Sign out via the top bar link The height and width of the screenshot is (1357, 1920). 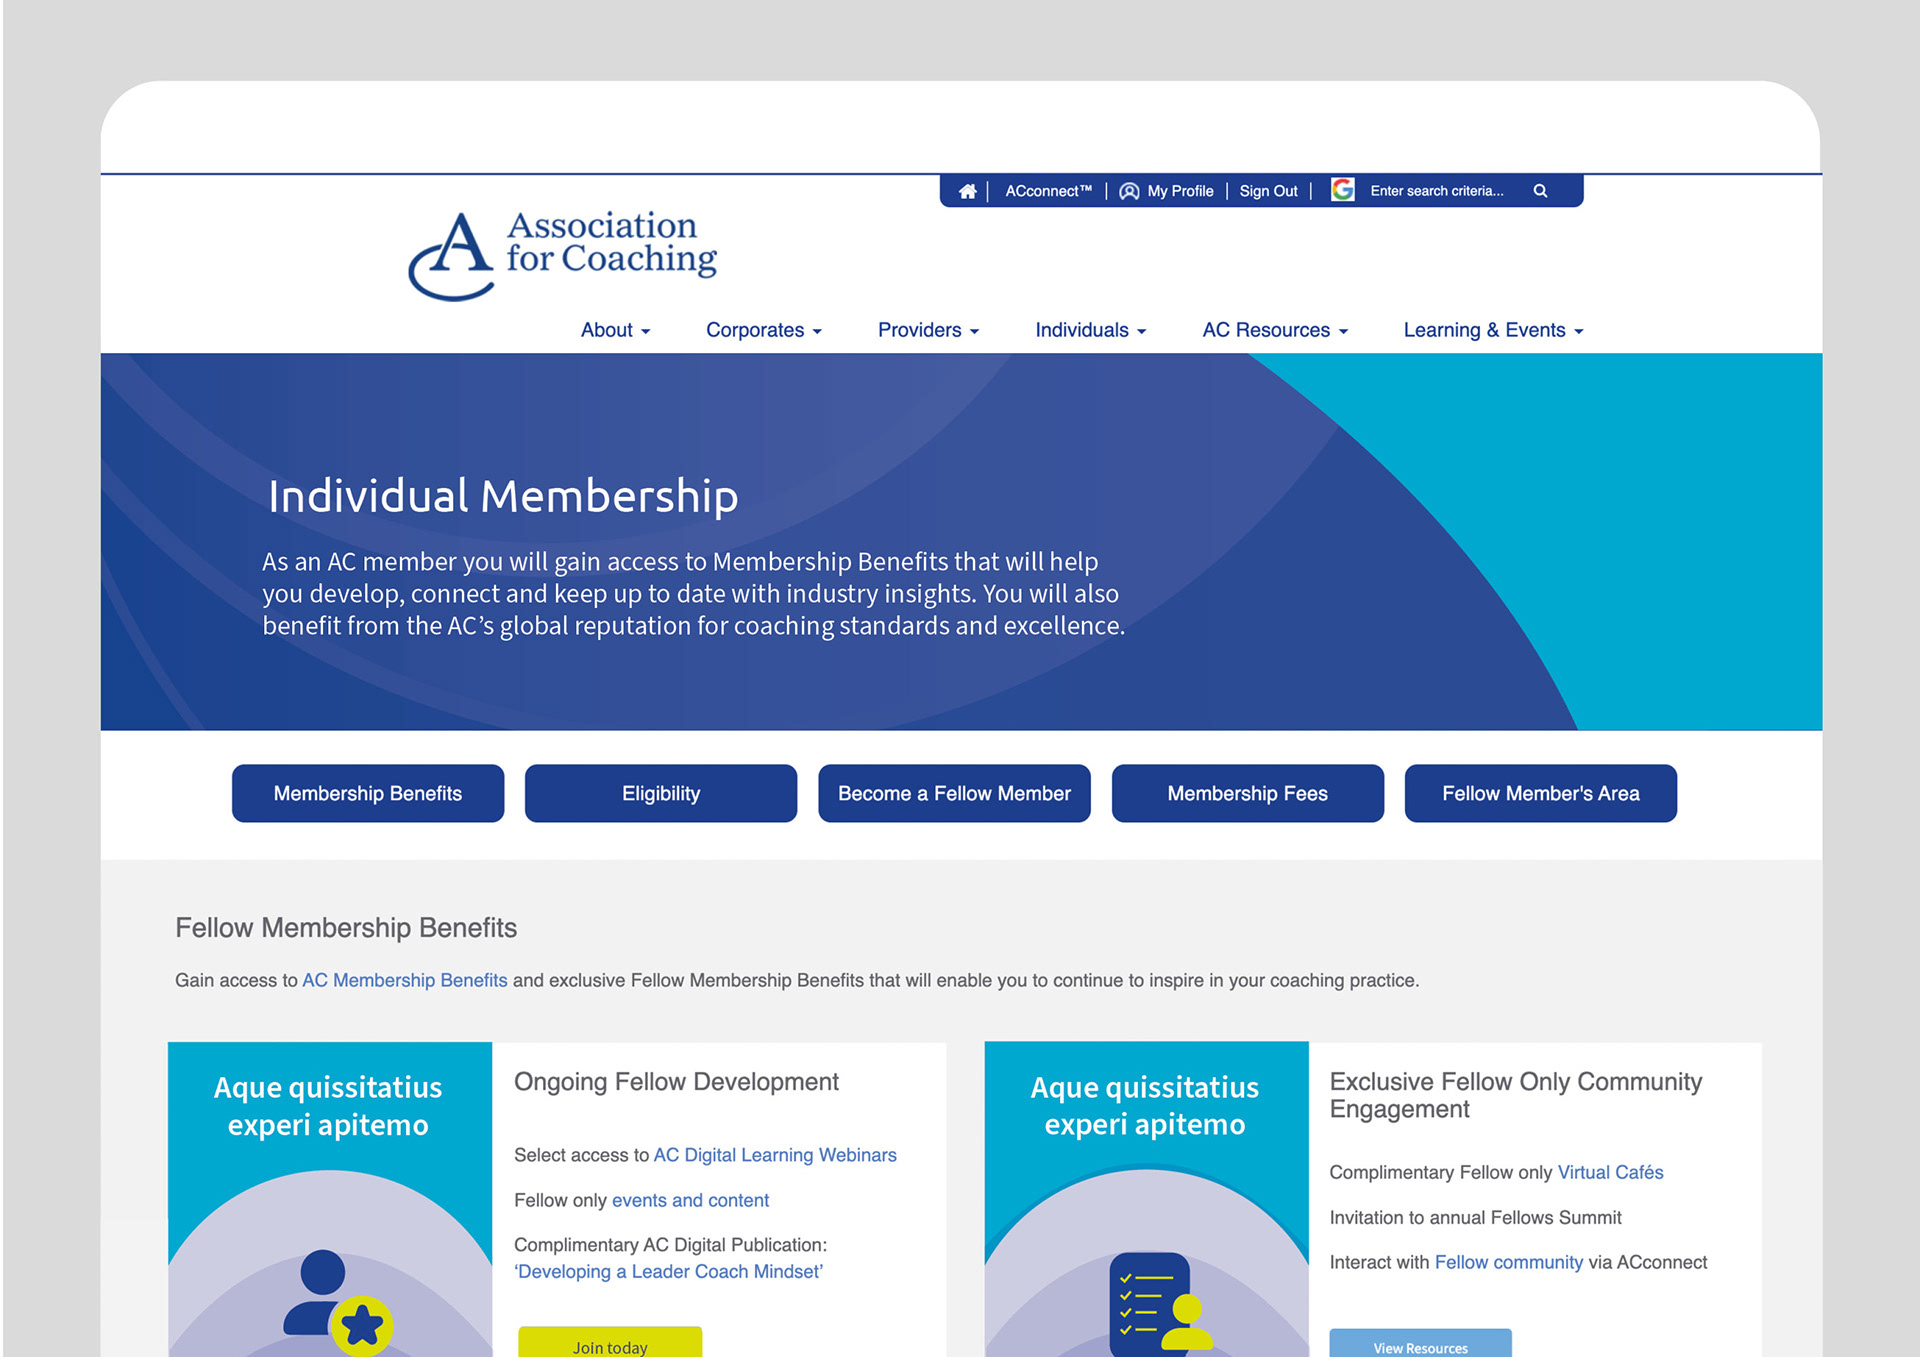1268,191
